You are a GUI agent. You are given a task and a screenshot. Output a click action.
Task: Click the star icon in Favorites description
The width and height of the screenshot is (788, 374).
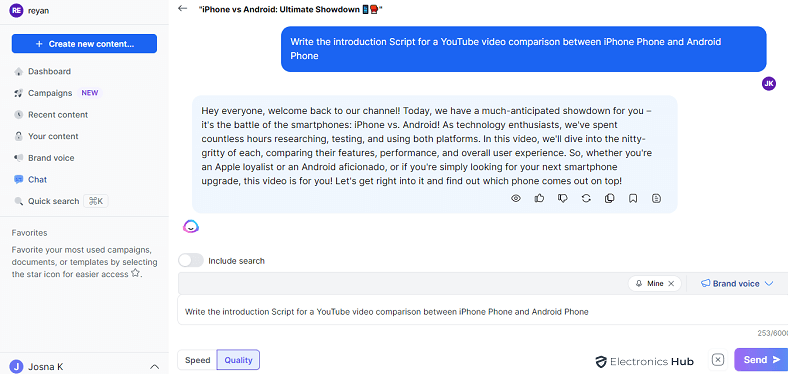[135, 273]
